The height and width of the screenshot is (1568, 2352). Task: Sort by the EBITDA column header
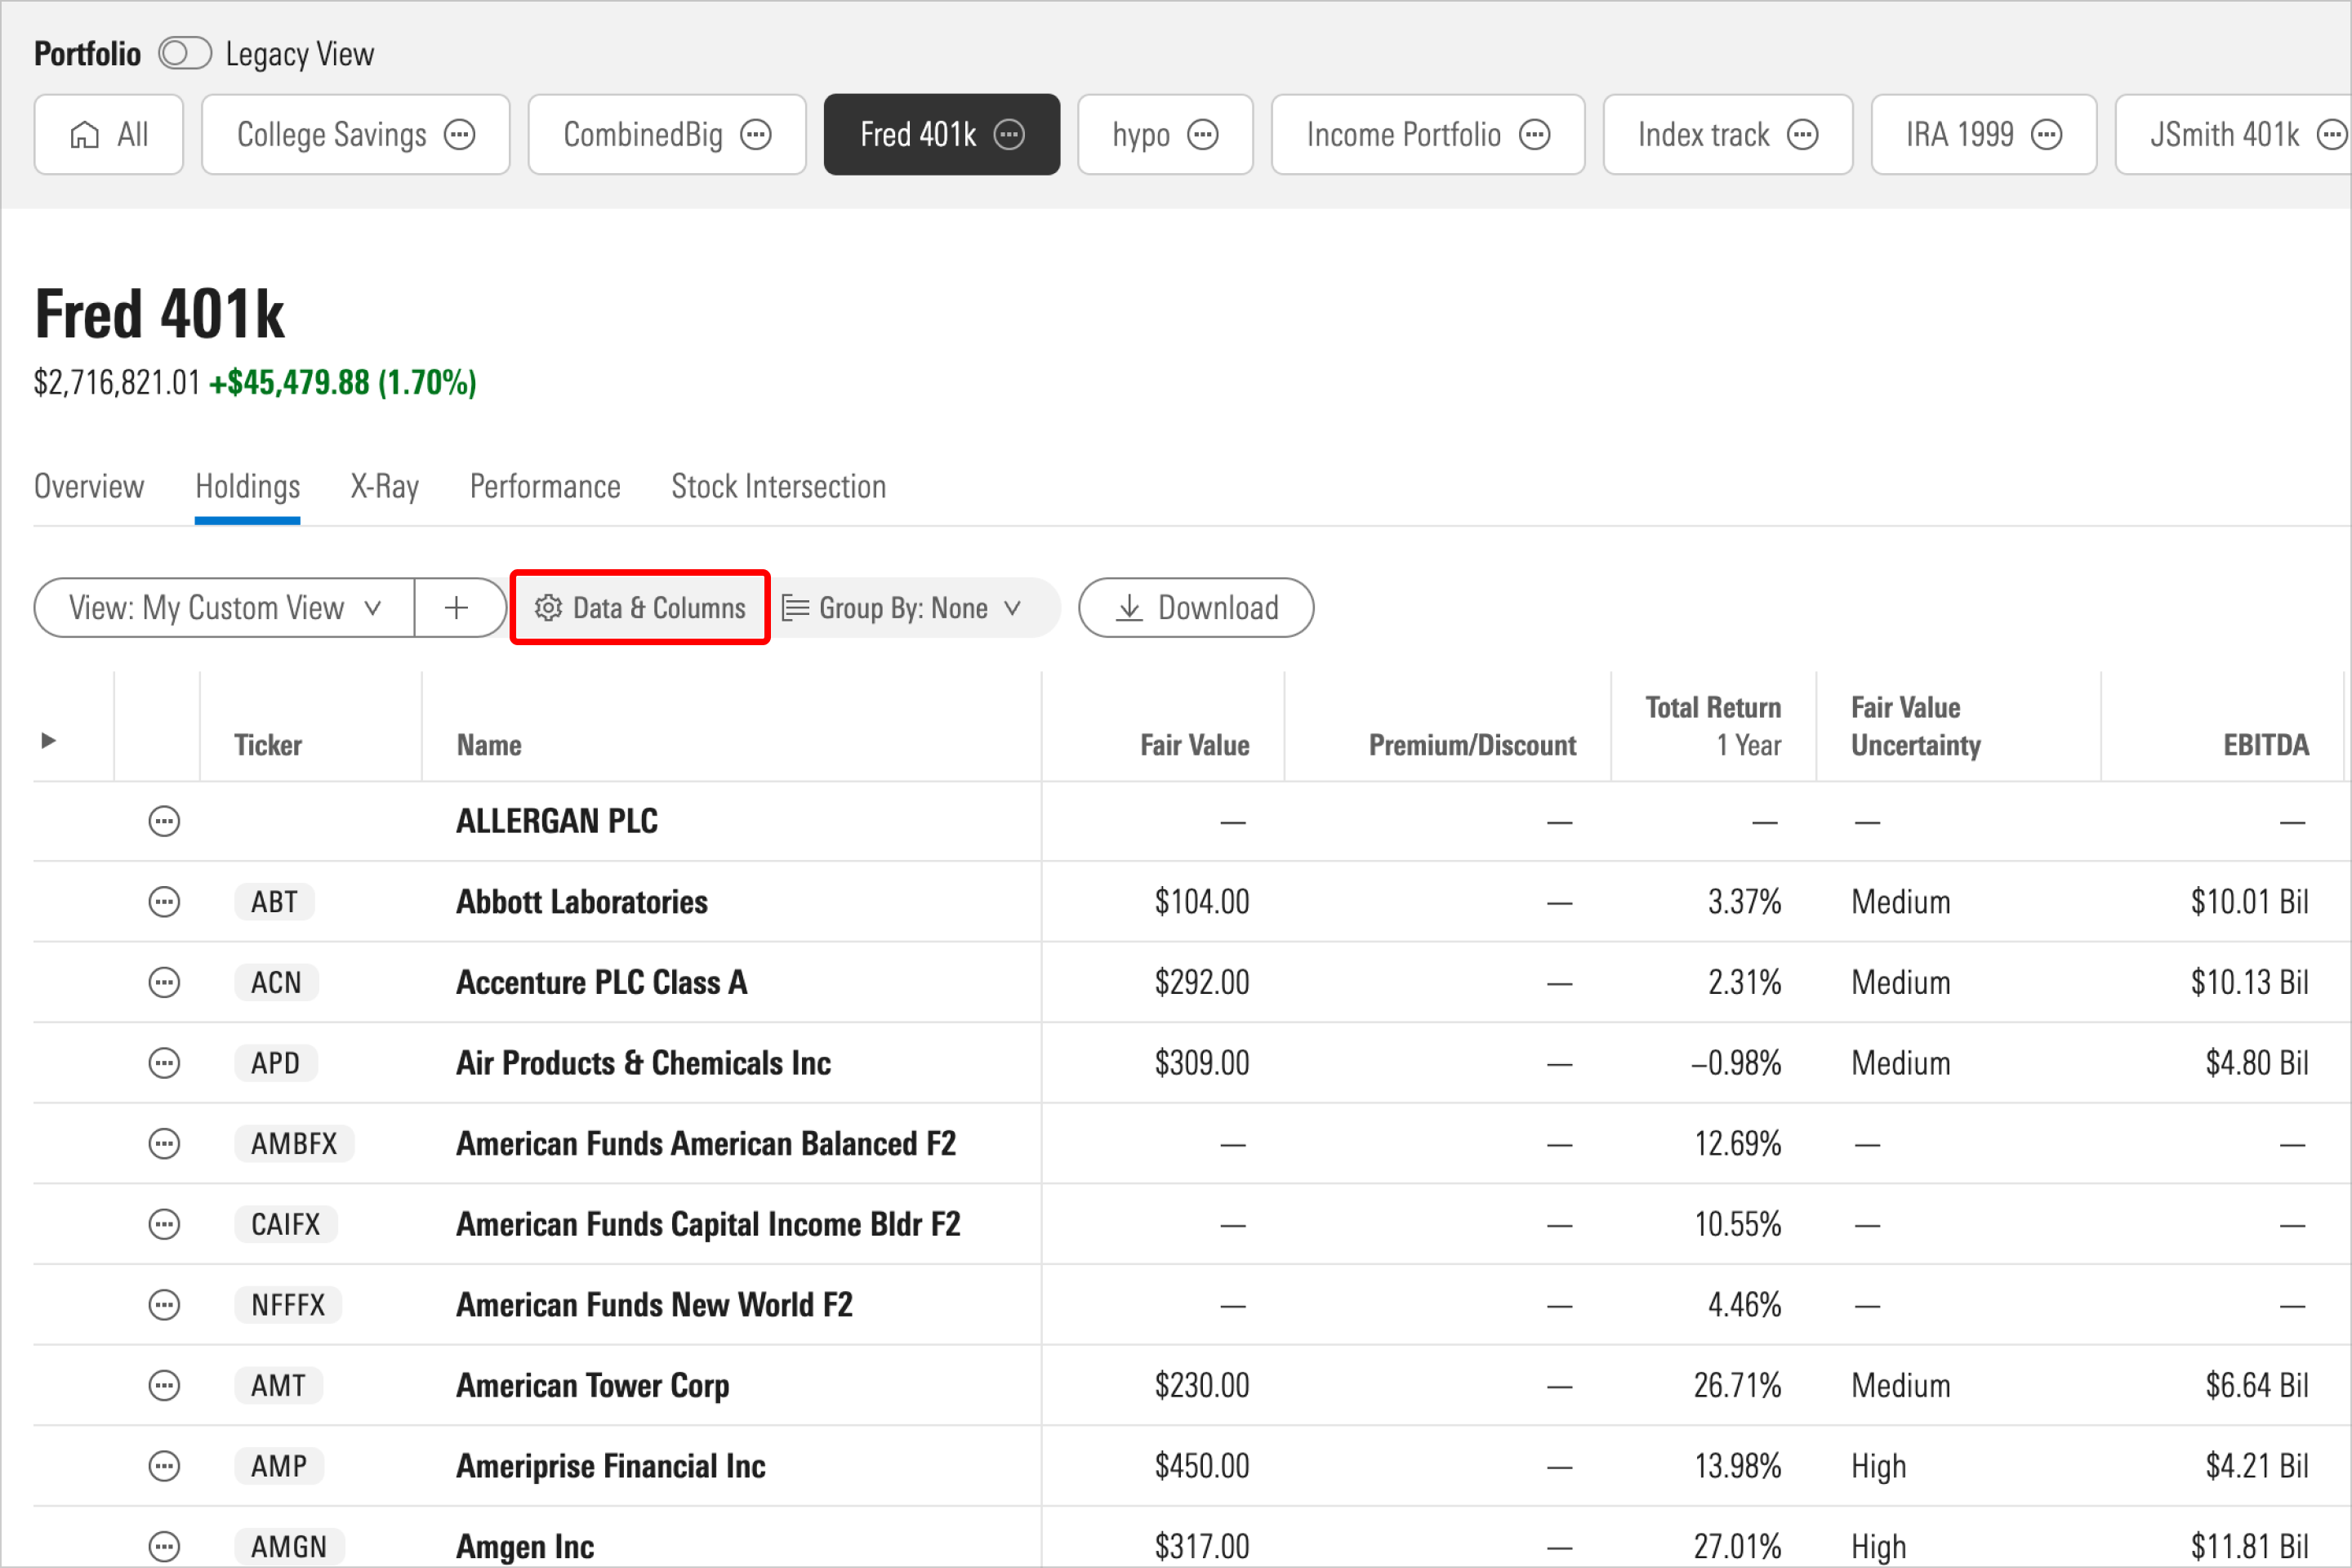coord(2266,745)
